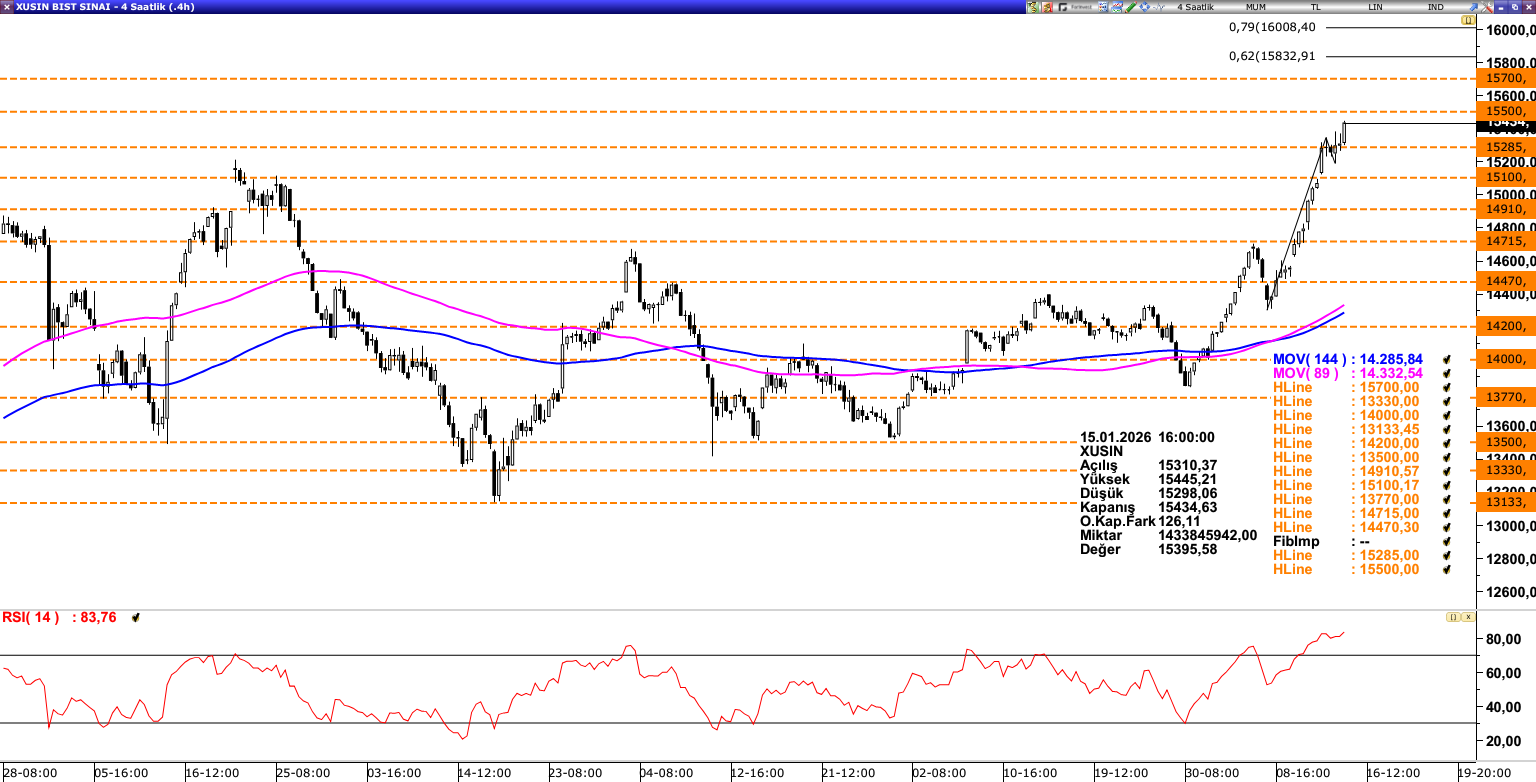This screenshot has width=1536, height=782.
Task: Toggle the FibImp indicator checkmark
Action: click(1445, 541)
